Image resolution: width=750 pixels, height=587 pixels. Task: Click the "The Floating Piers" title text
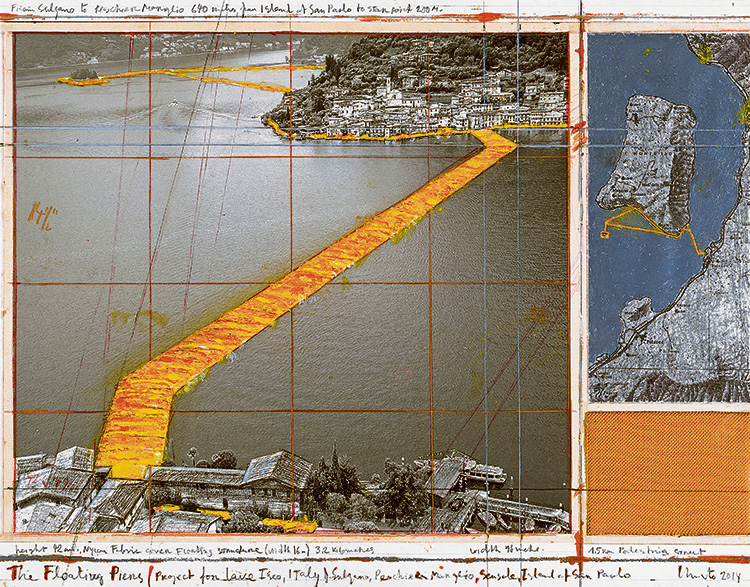pyautogui.click(x=75, y=573)
